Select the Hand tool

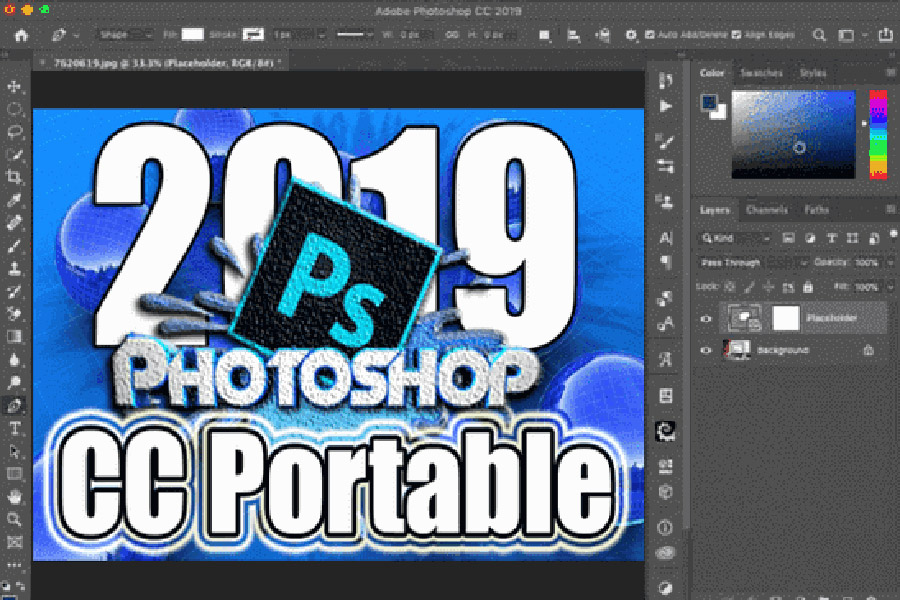coord(14,497)
